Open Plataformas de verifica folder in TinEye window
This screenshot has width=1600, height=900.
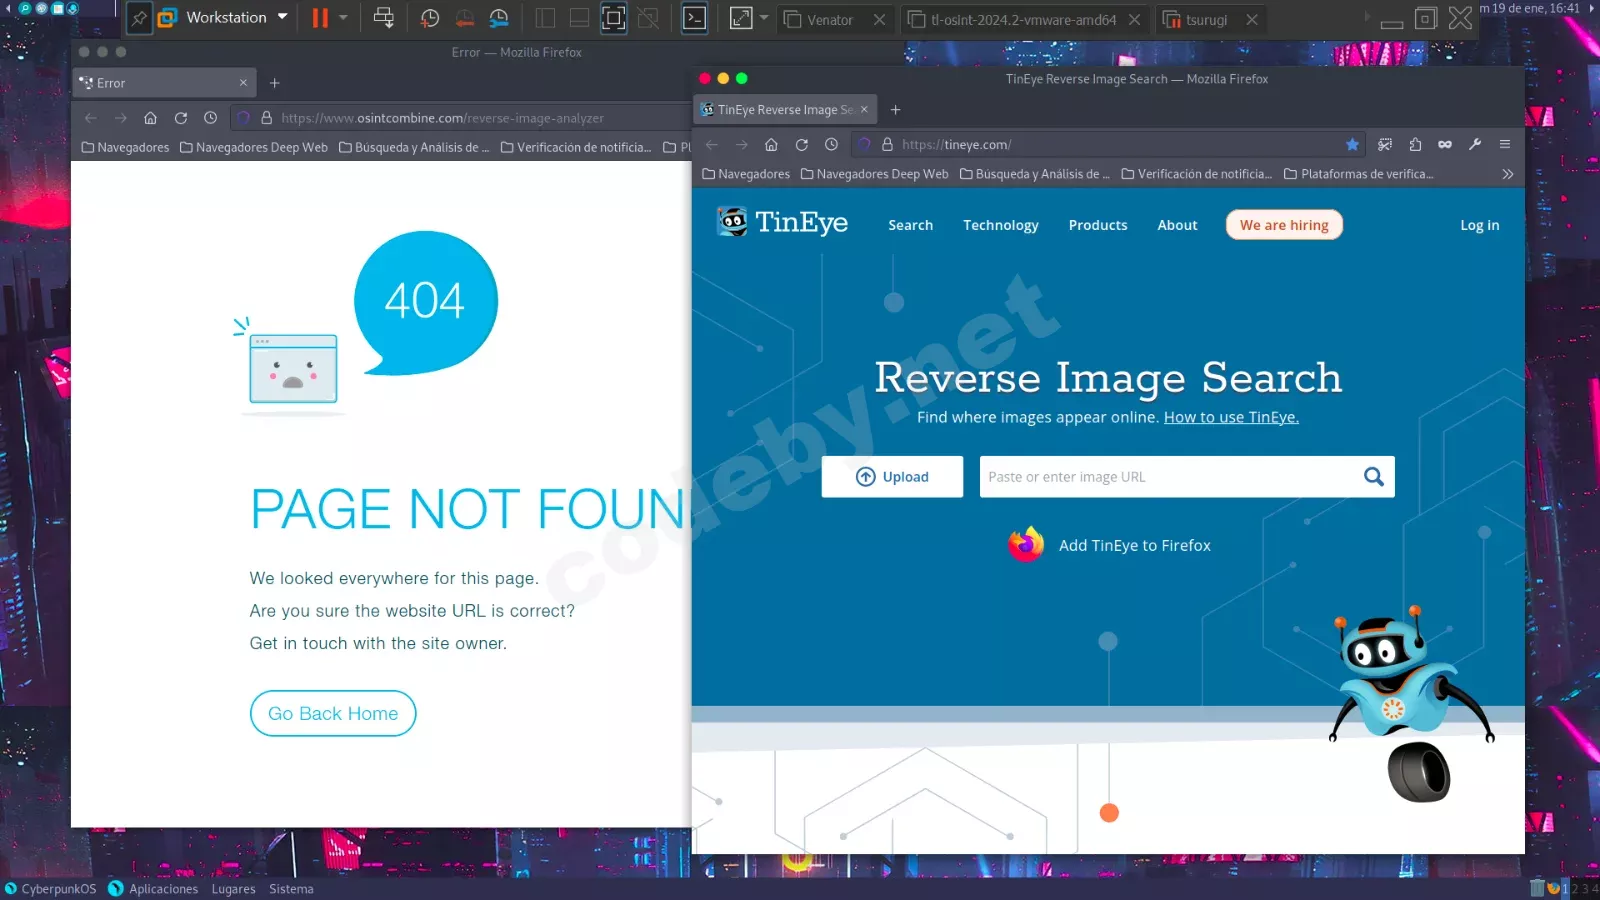[x=1359, y=174]
